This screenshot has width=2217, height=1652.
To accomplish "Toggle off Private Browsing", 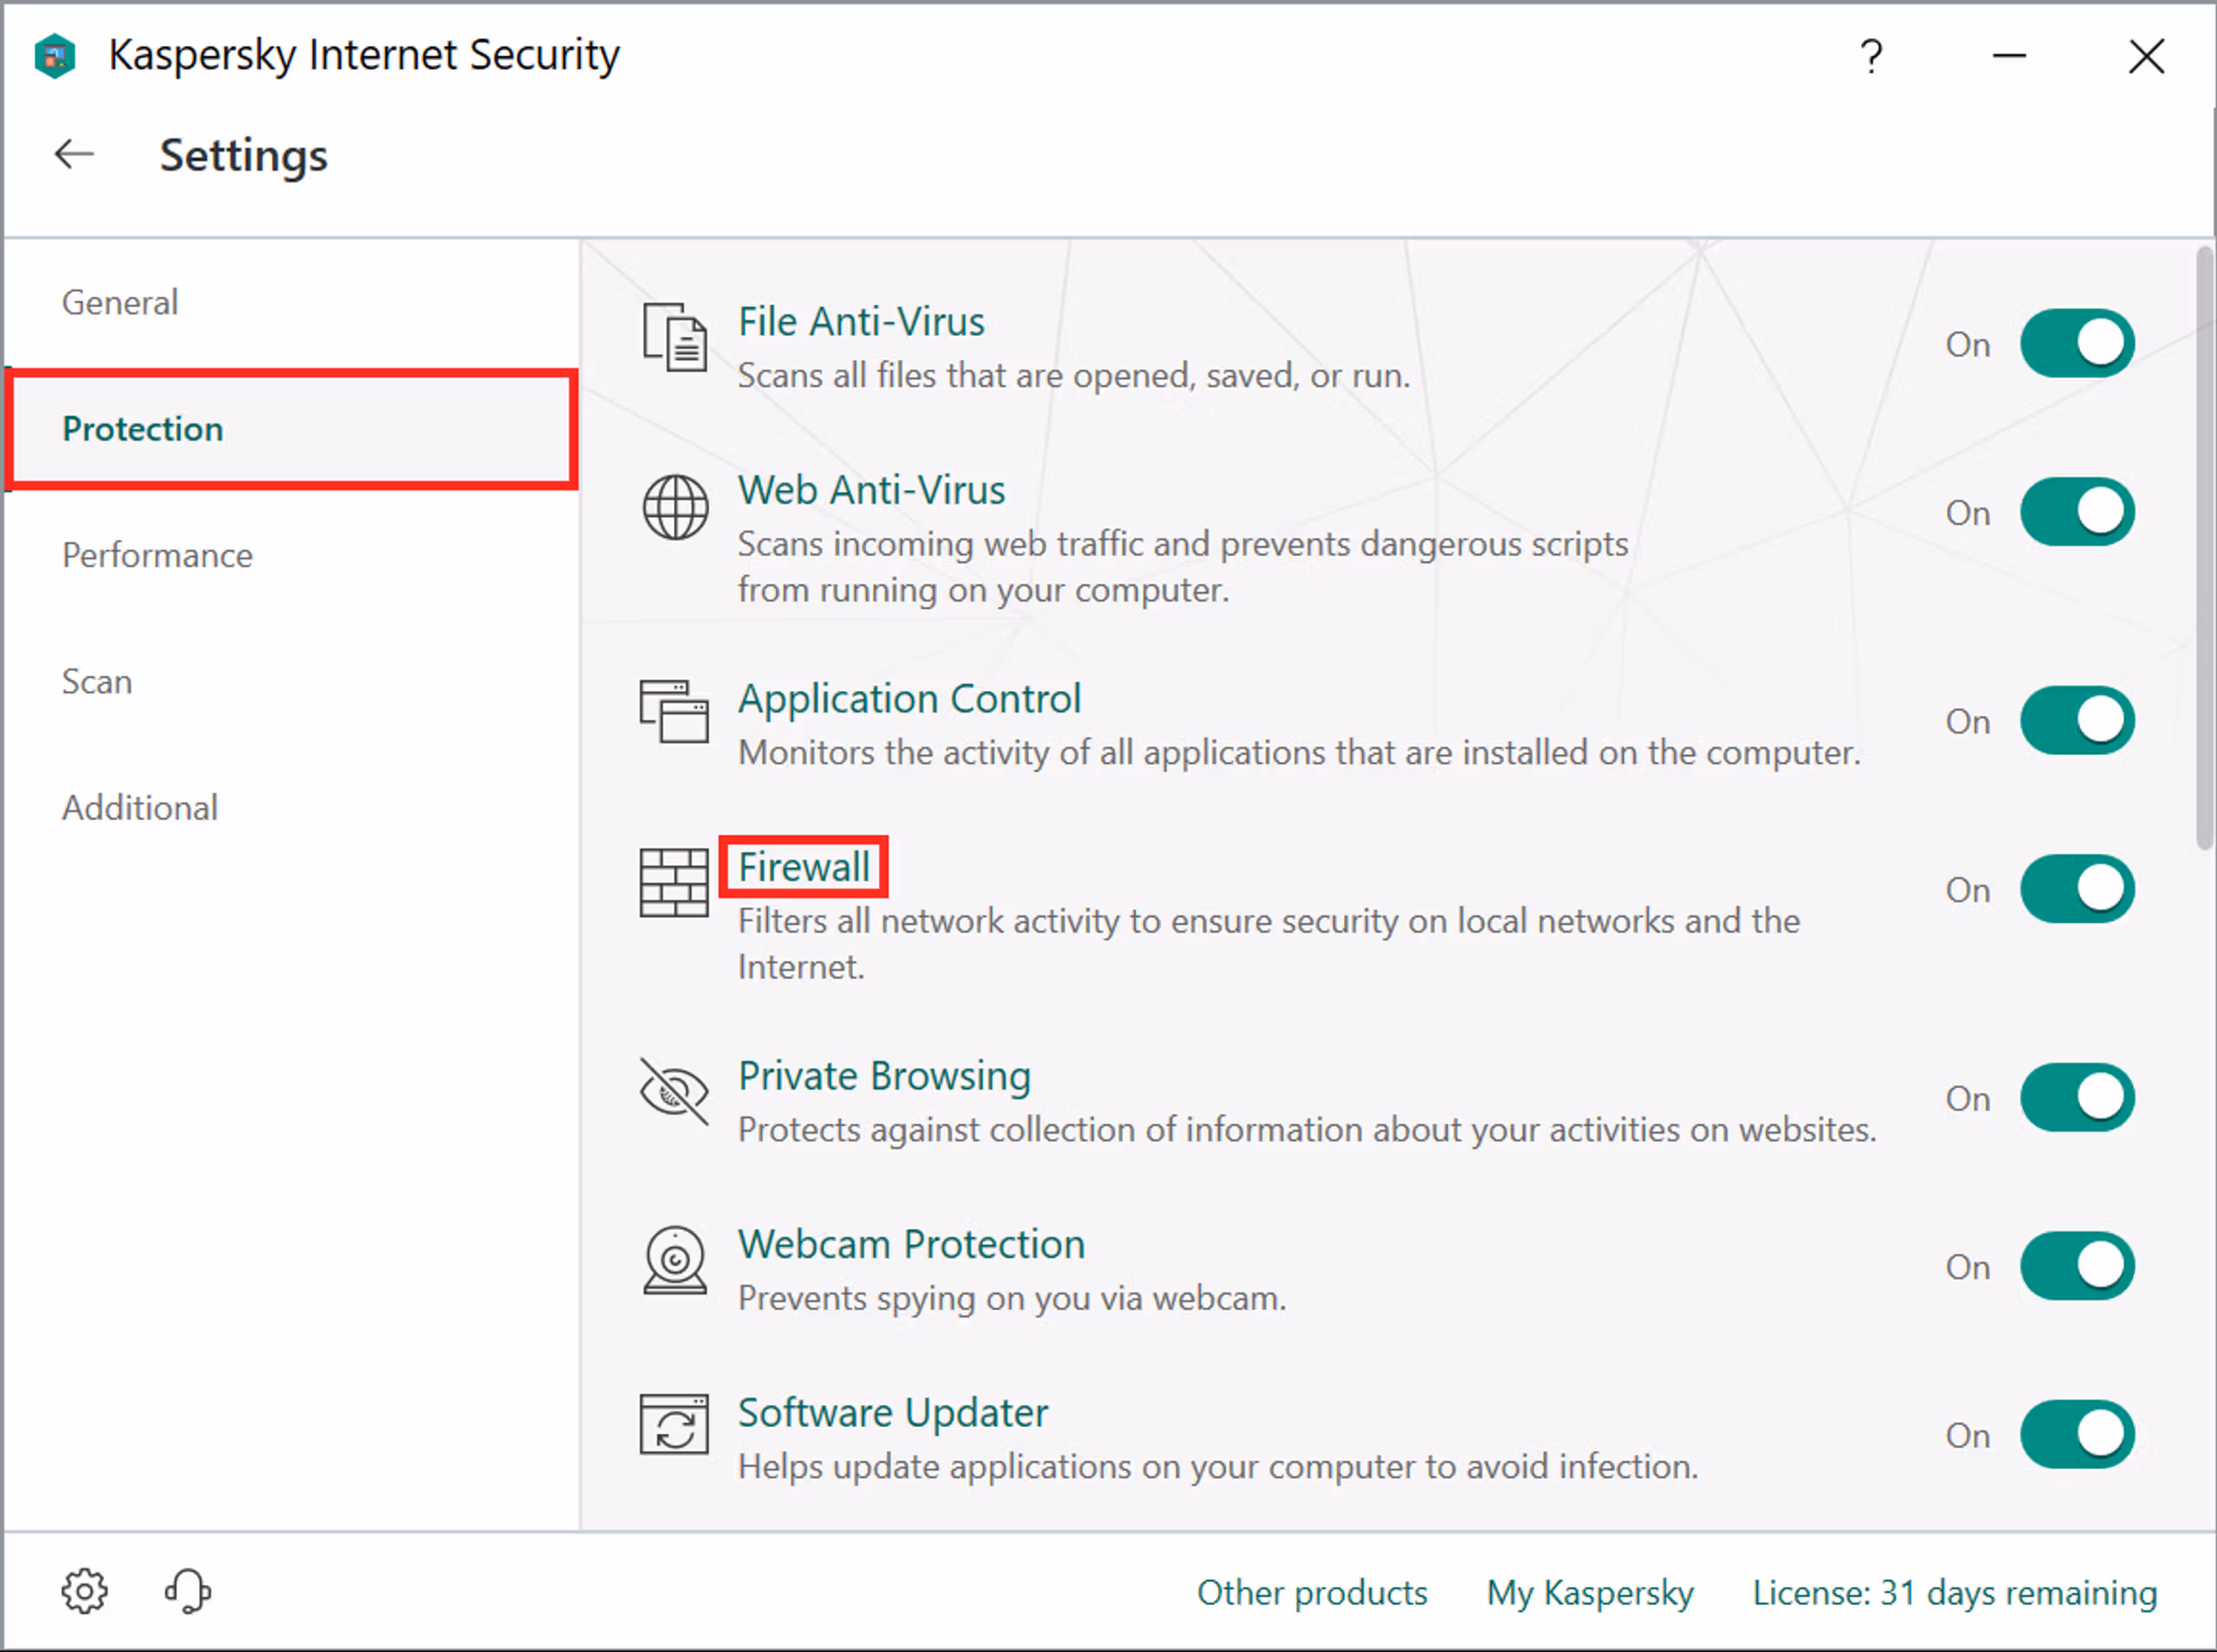I will [x=2077, y=1098].
